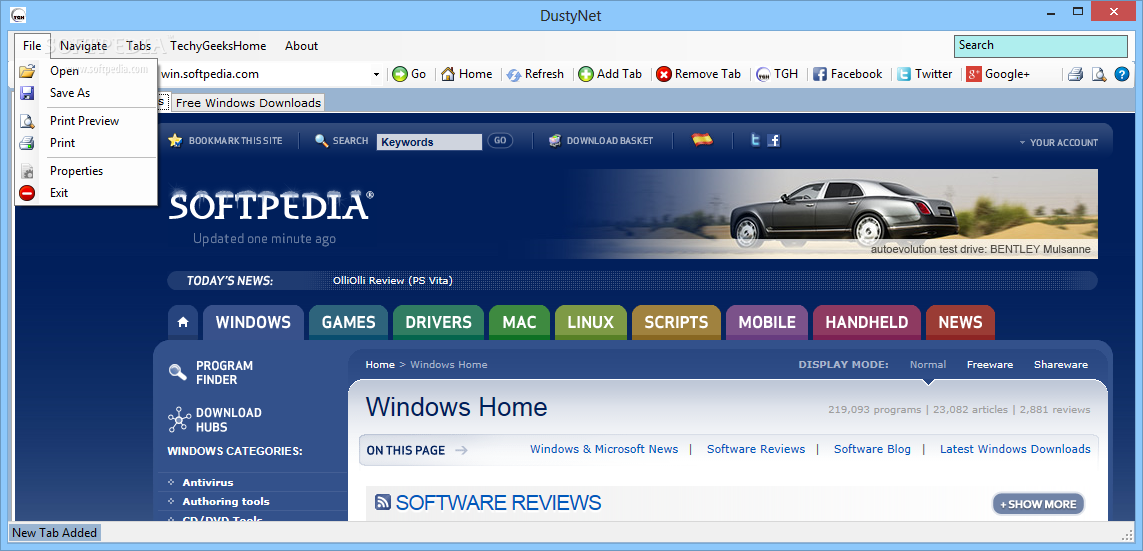The width and height of the screenshot is (1143, 551).
Task: Open the DRIVERS tab on Softpedia
Action: (x=438, y=322)
